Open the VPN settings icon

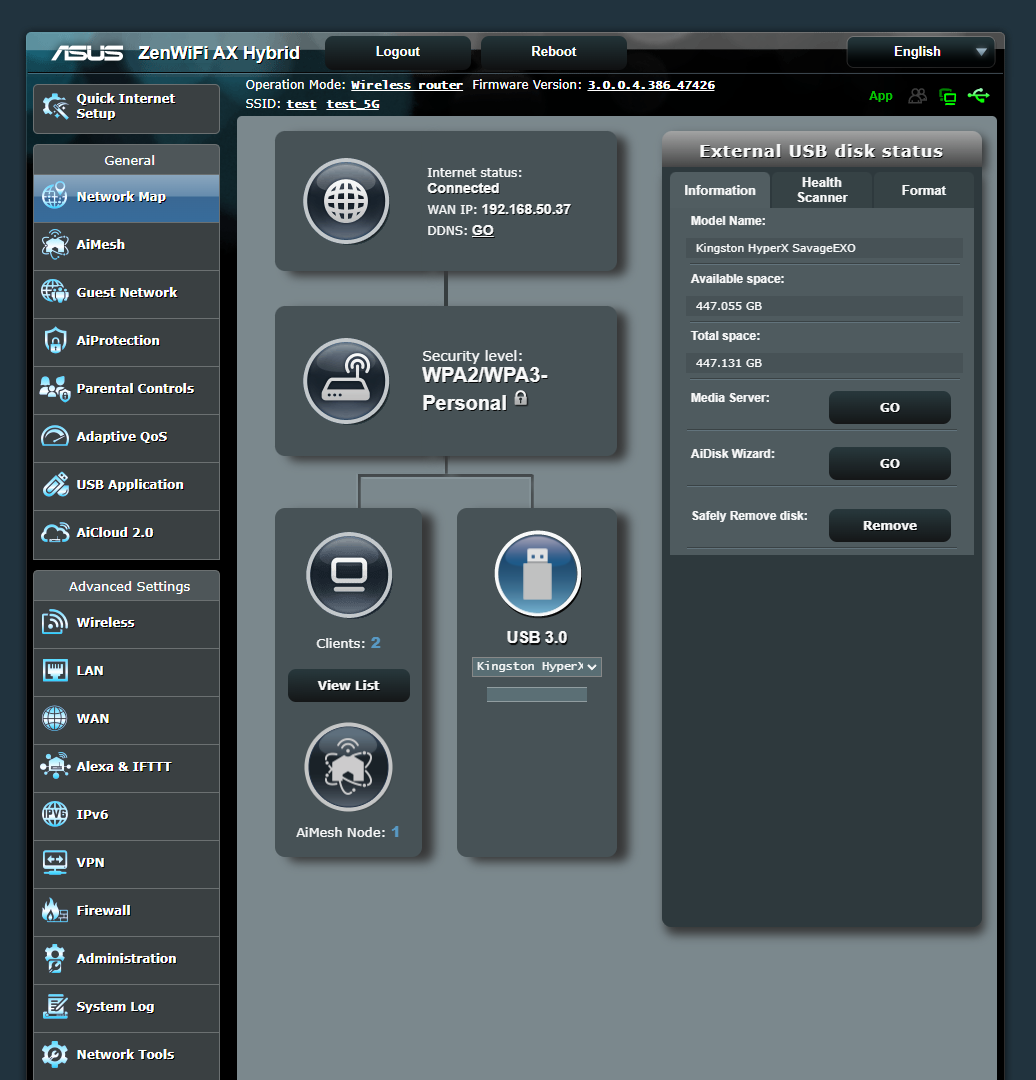pos(55,862)
